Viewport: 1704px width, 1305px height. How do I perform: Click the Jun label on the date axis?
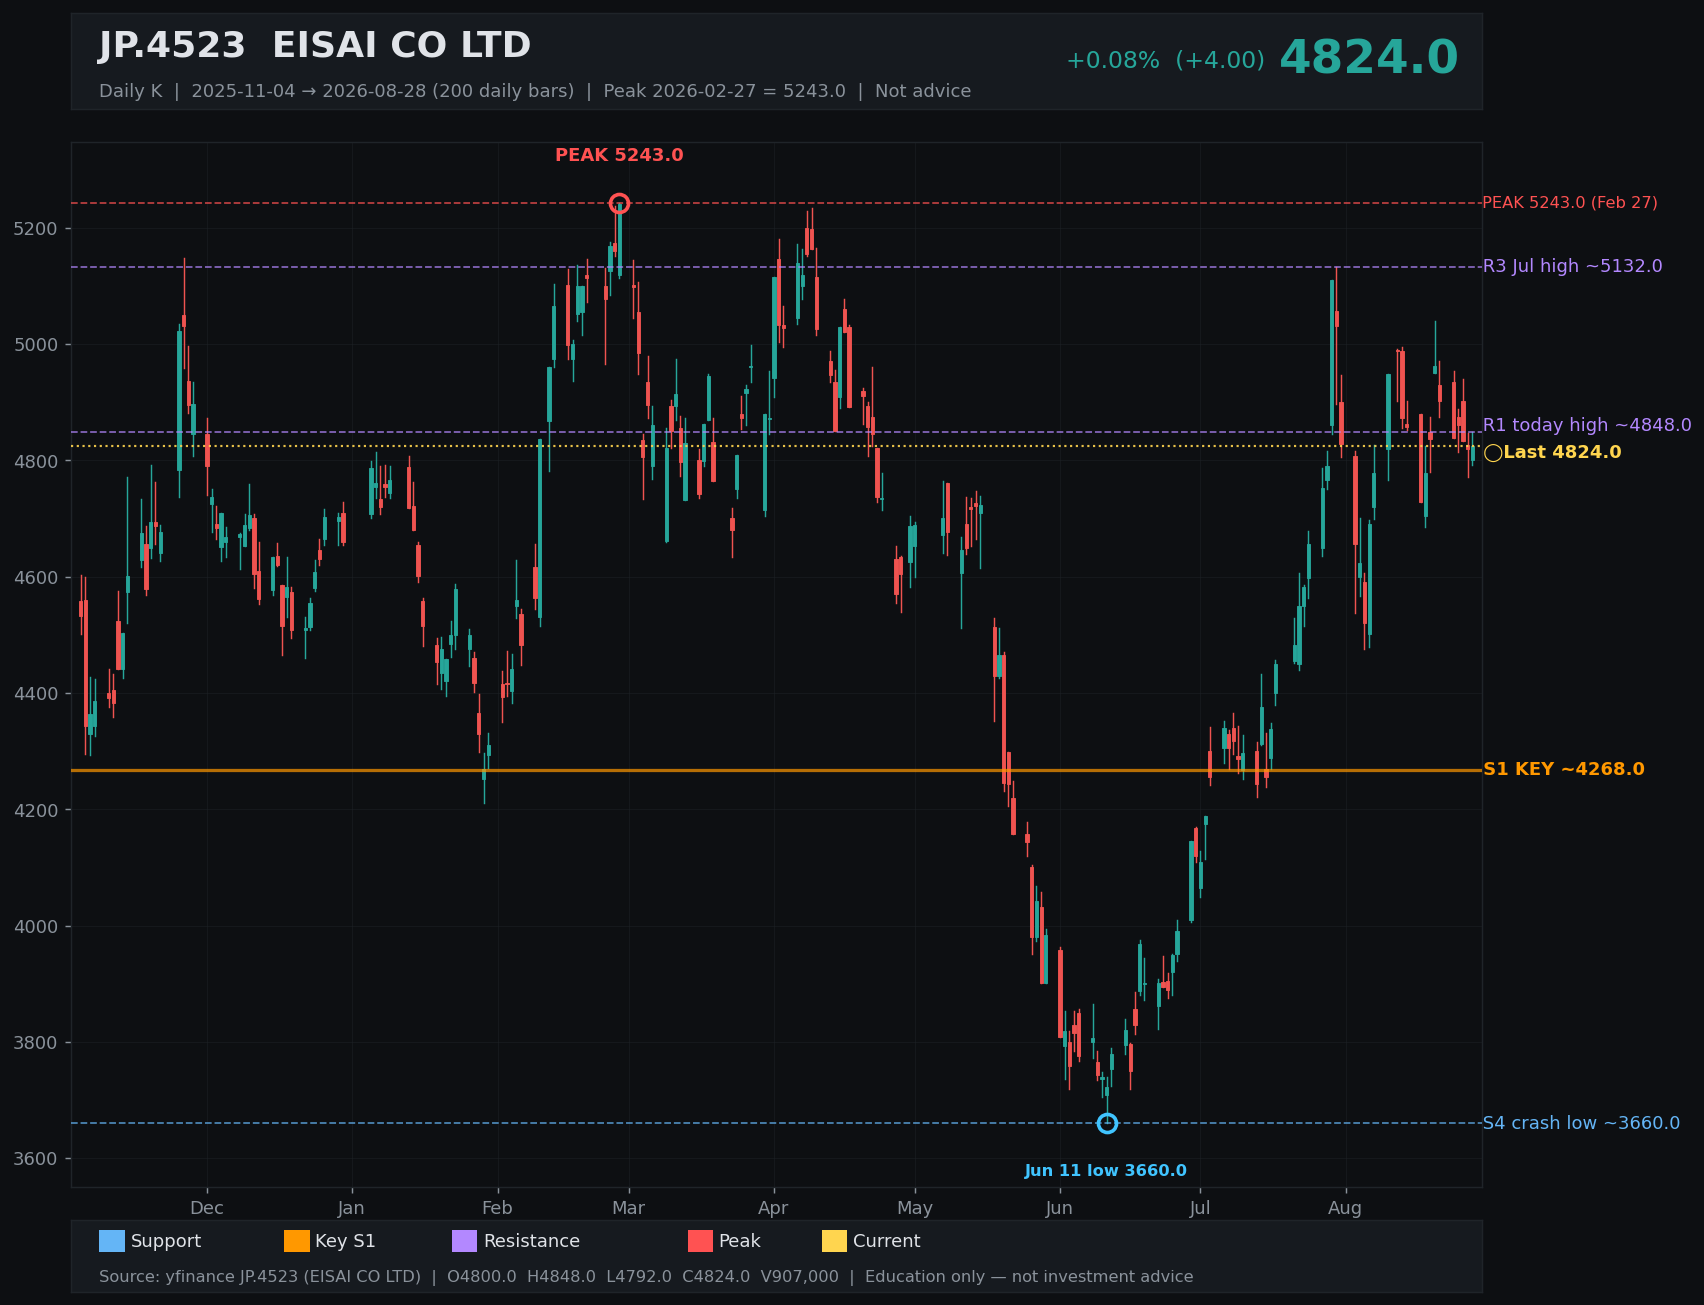tap(1059, 1208)
